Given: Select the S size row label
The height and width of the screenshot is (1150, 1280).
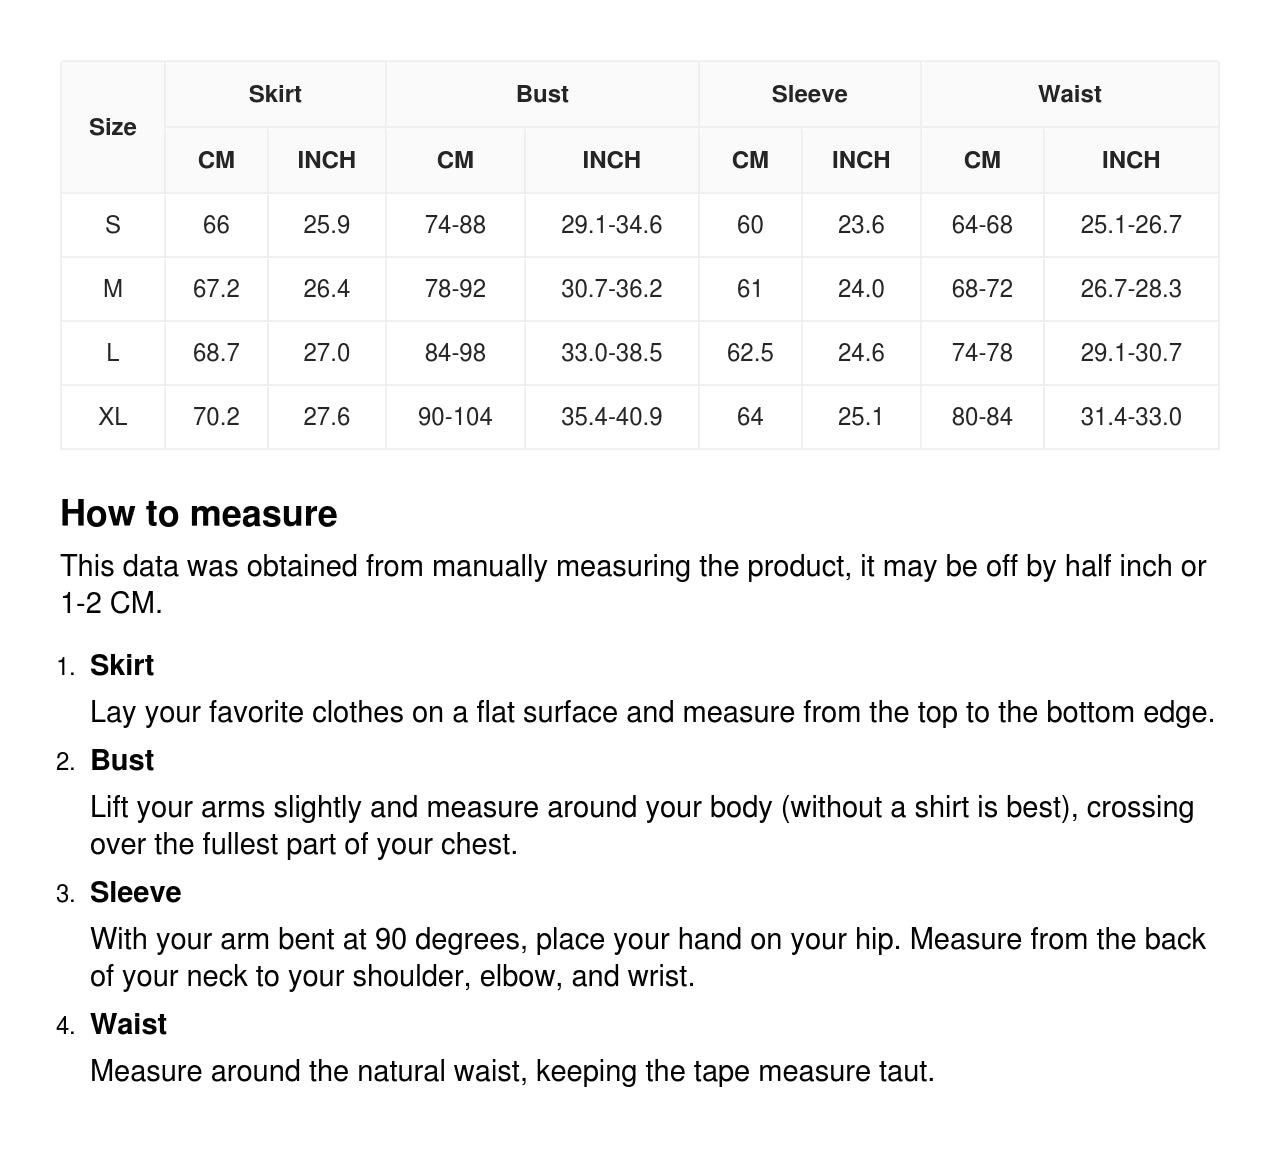Looking at the screenshot, I should tap(112, 225).
